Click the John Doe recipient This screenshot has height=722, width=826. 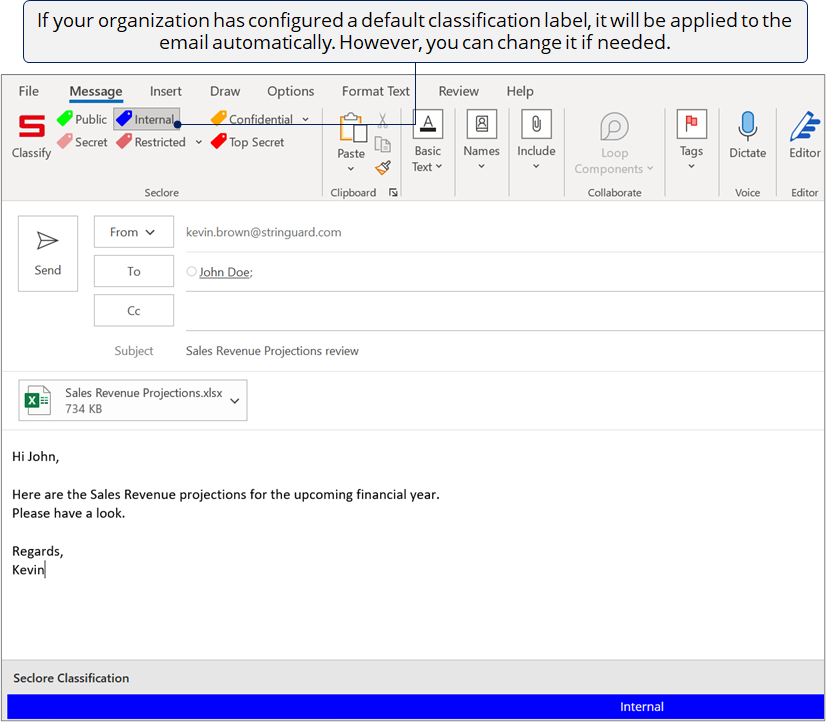(x=225, y=272)
